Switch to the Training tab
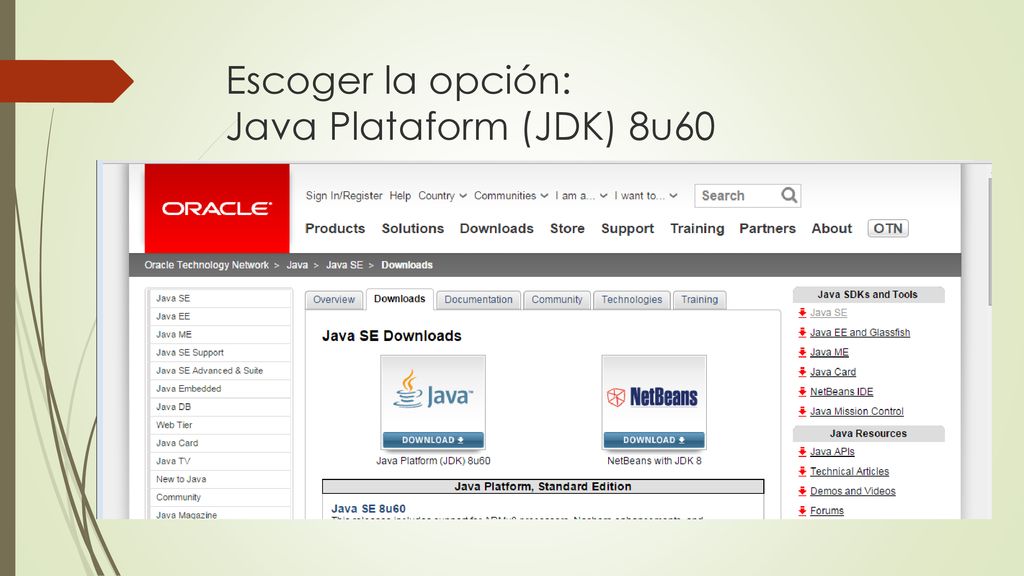The width and height of the screenshot is (1024, 576). pos(699,299)
